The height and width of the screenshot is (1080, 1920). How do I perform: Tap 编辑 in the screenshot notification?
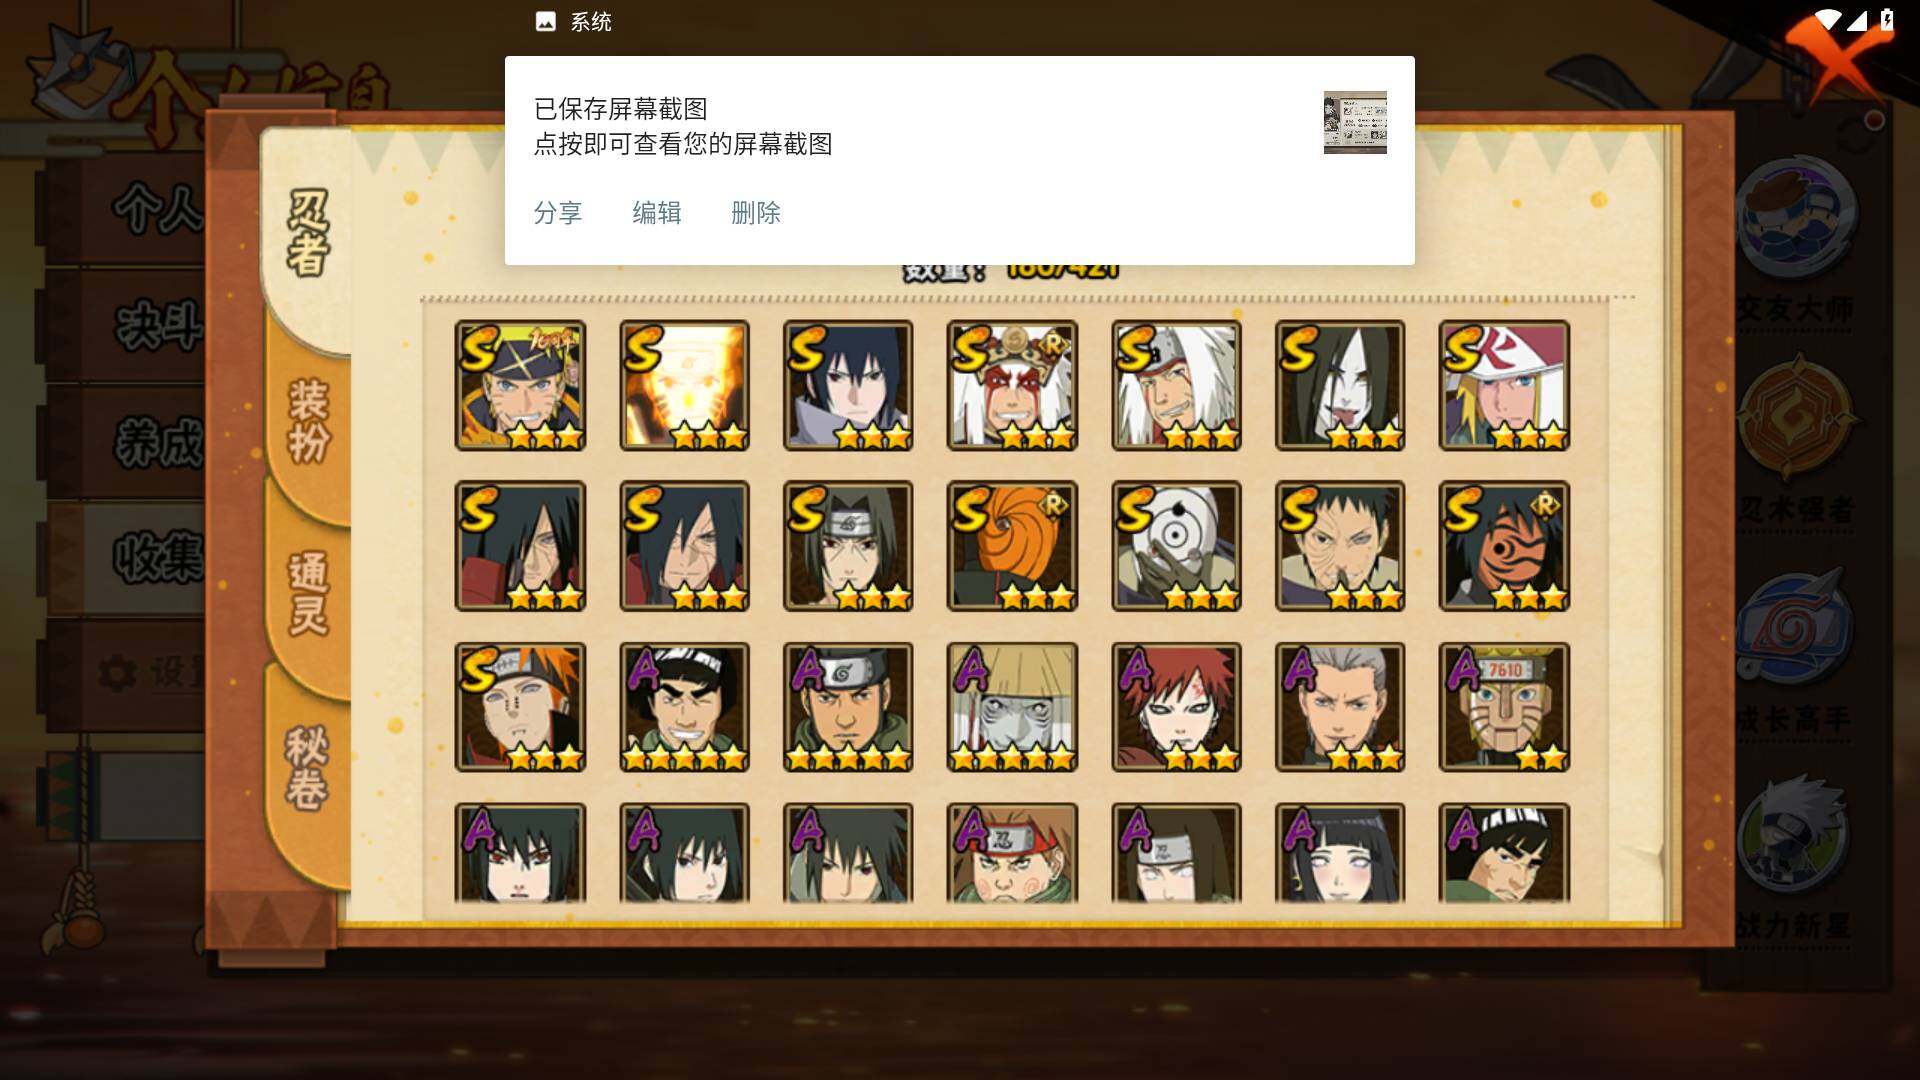coord(657,213)
